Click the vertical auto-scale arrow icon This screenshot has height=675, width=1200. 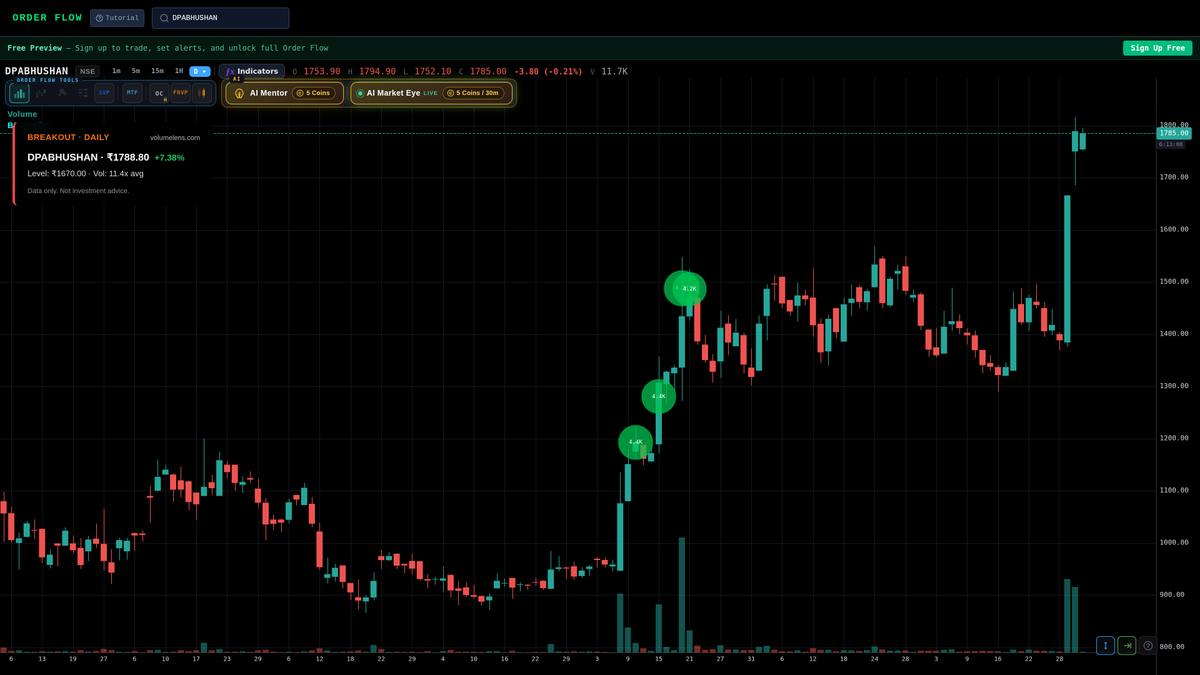pyautogui.click(x=1105, y=646)
